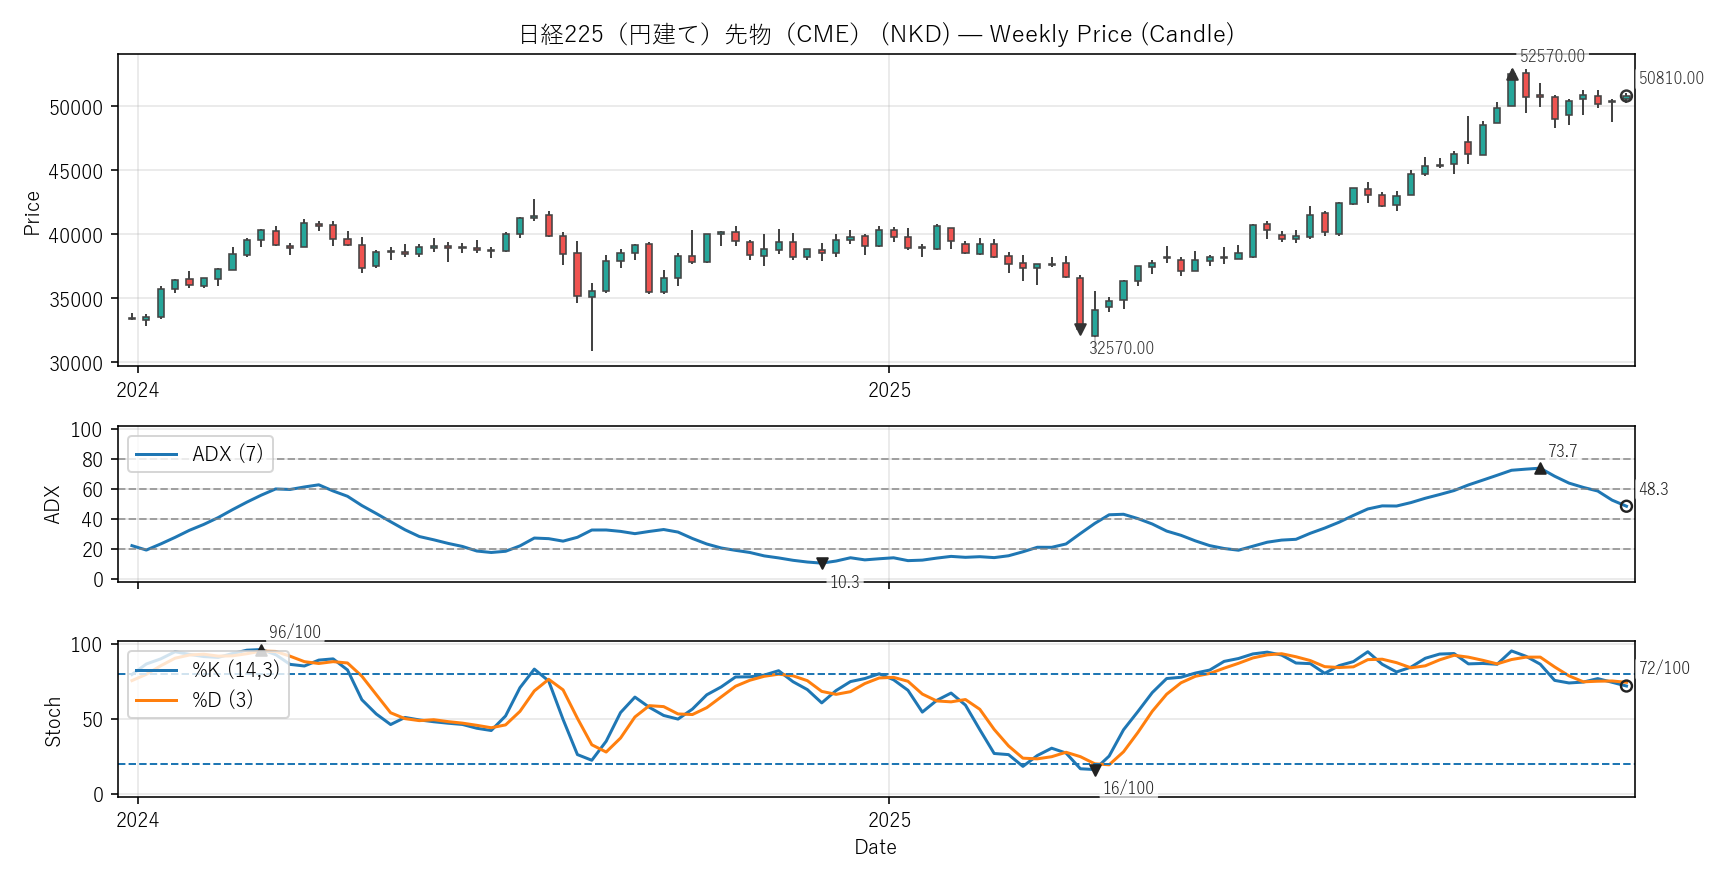Click the Stochastic high triangle at 96/100

pyautogui.click(x=261, y=650)
